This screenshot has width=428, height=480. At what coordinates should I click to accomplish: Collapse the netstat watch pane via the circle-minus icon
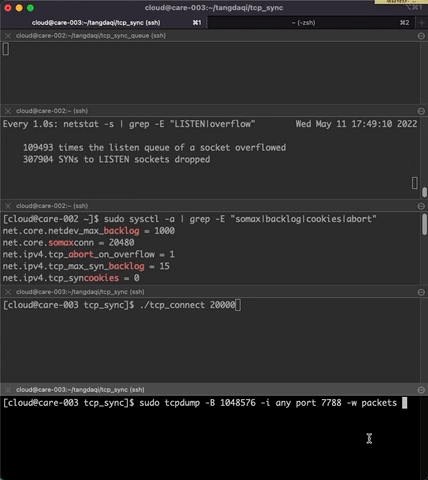[x=421, y=111]
